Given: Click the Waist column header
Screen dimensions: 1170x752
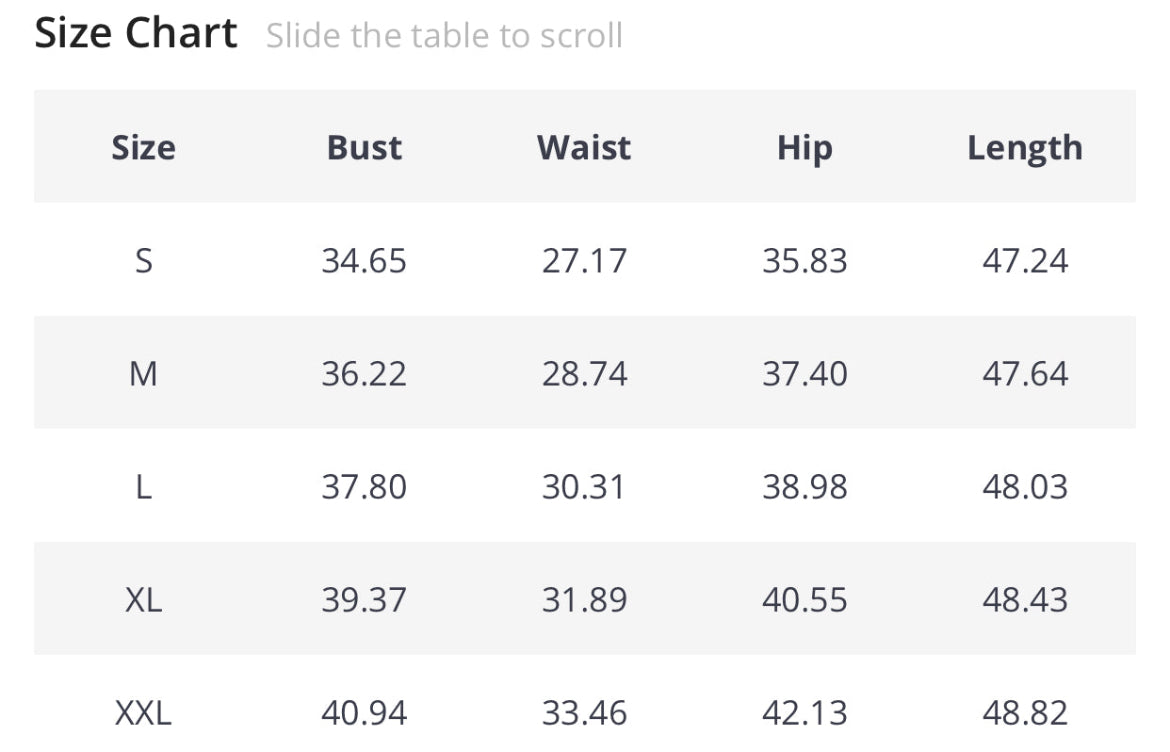Looking at the screenshot, I should pos(584,147).
